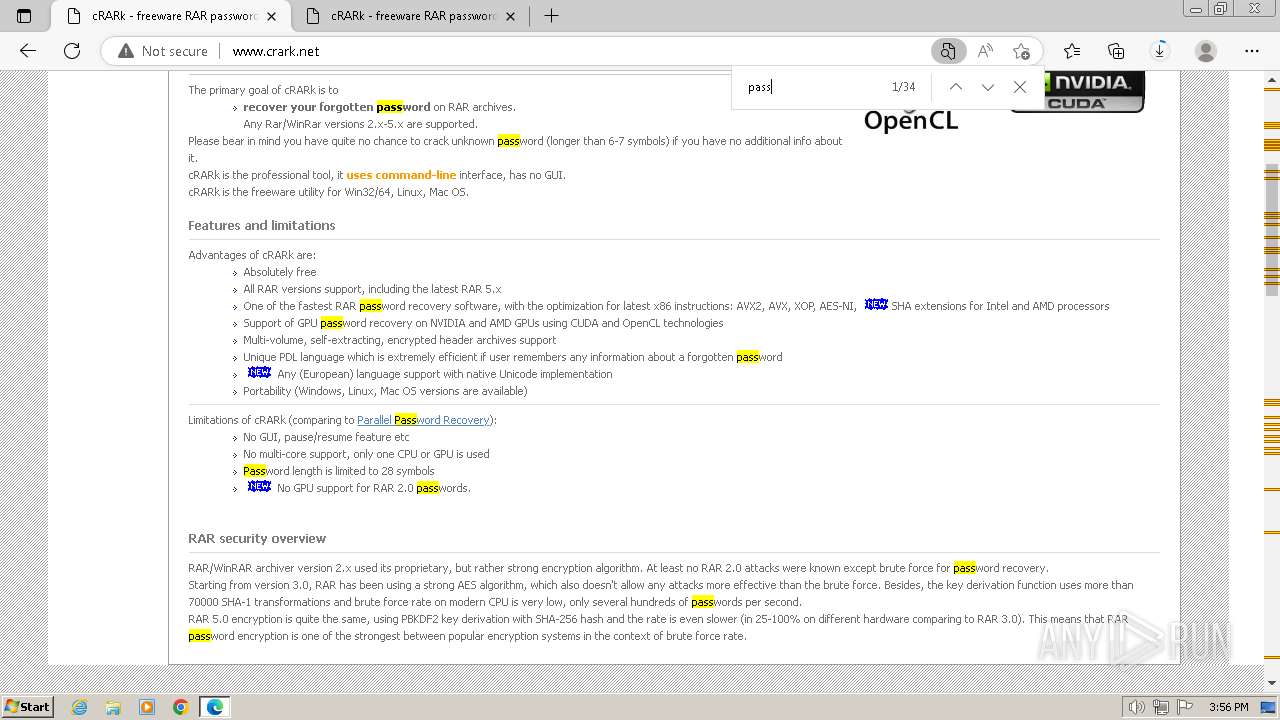Open the Collections icon
Viewport: 1280px width, 720px height.
click(1116, 51)
